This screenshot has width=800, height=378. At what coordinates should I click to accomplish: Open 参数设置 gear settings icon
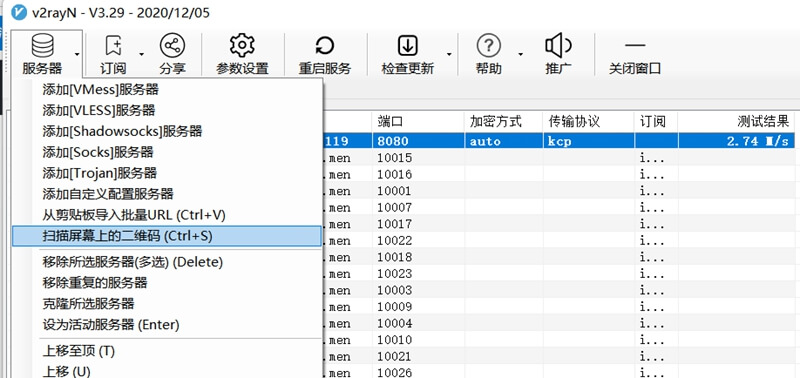(242, 45)
